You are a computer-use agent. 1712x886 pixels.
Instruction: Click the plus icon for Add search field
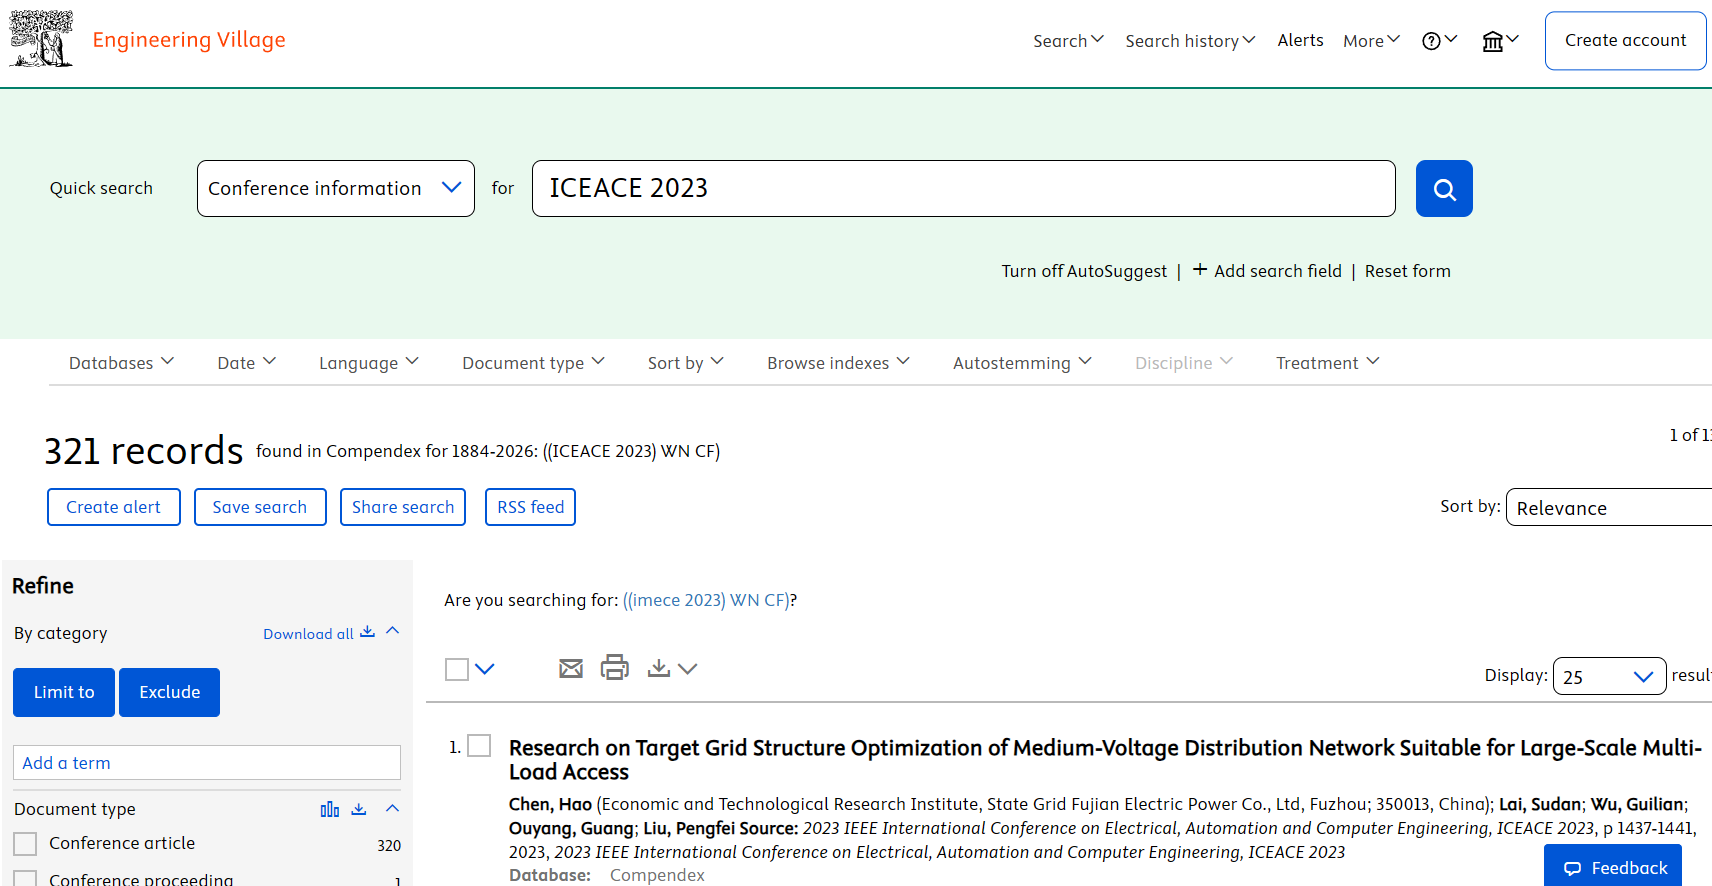coord(1200,270)
